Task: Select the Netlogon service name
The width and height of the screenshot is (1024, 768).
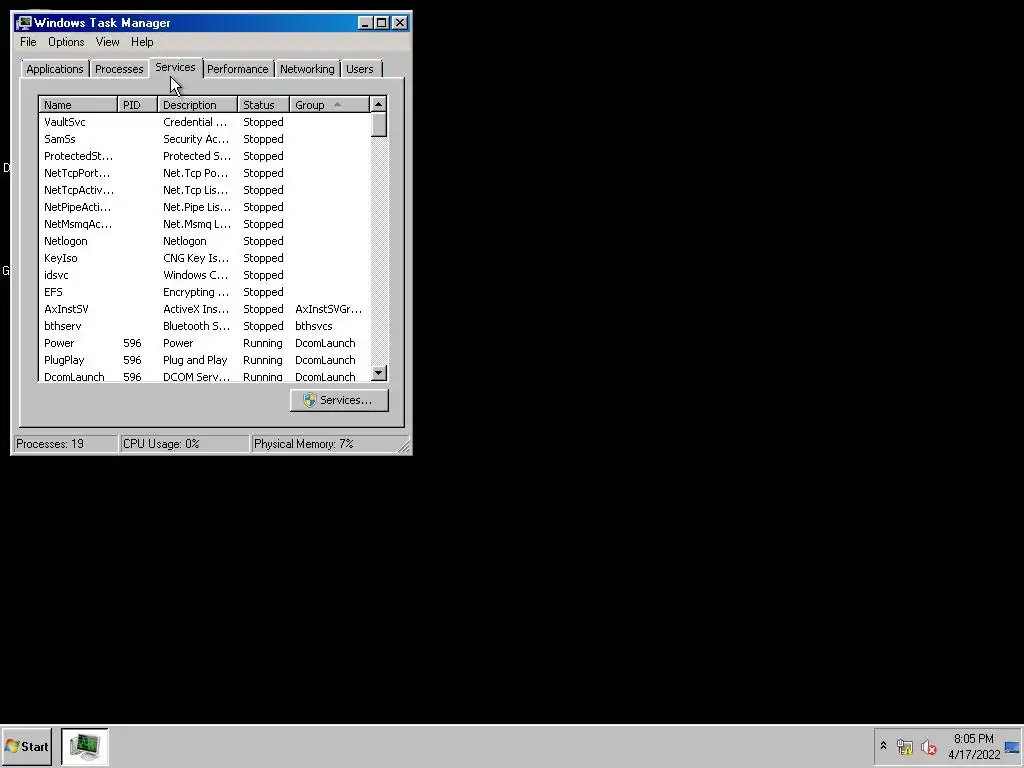Action: pos(65,241)
